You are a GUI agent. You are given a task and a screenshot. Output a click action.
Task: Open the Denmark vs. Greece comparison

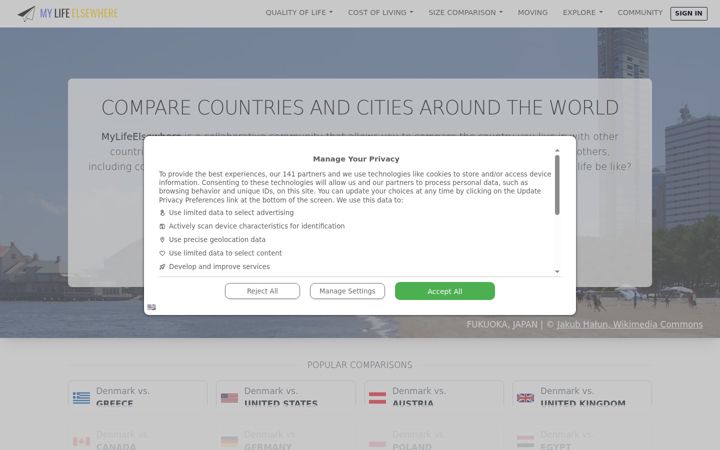tap(137, 394)
